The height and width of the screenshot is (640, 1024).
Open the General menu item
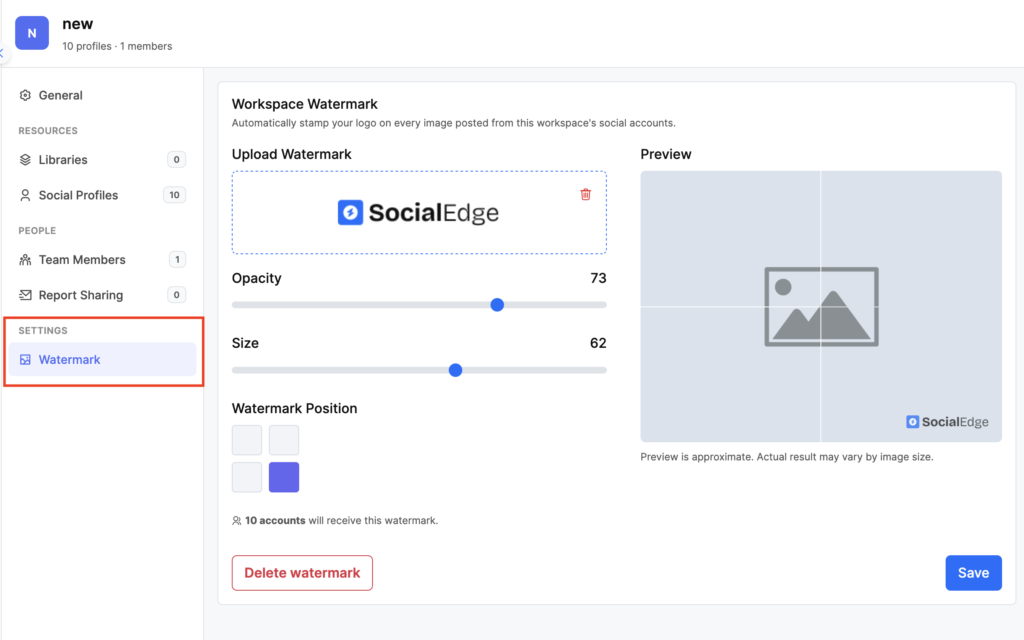pyautogui.click(x=102, y=95)
